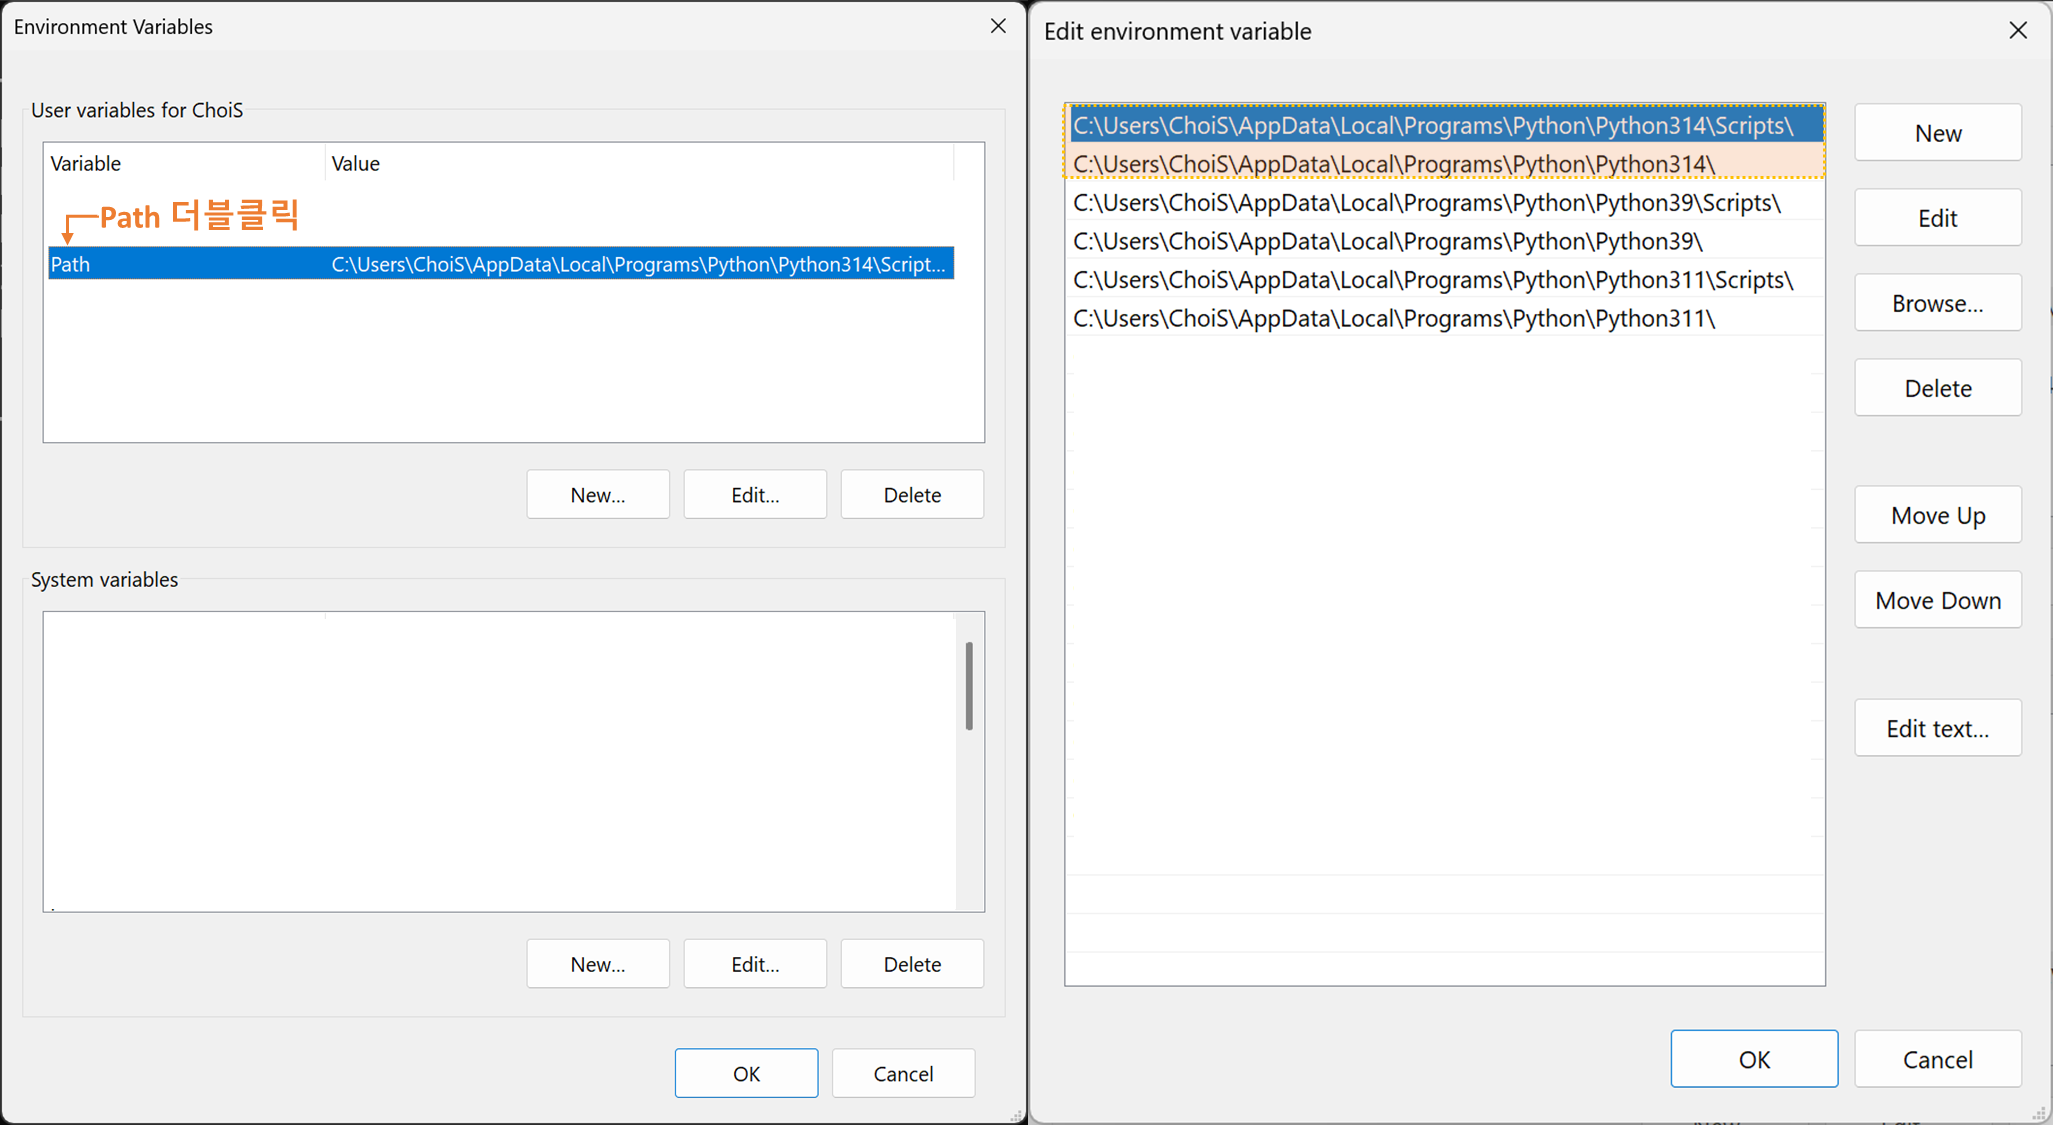Select the Python314\ path entry
The width and height of the screenshot is (2053, 1125).
(x=1393, y=164)
